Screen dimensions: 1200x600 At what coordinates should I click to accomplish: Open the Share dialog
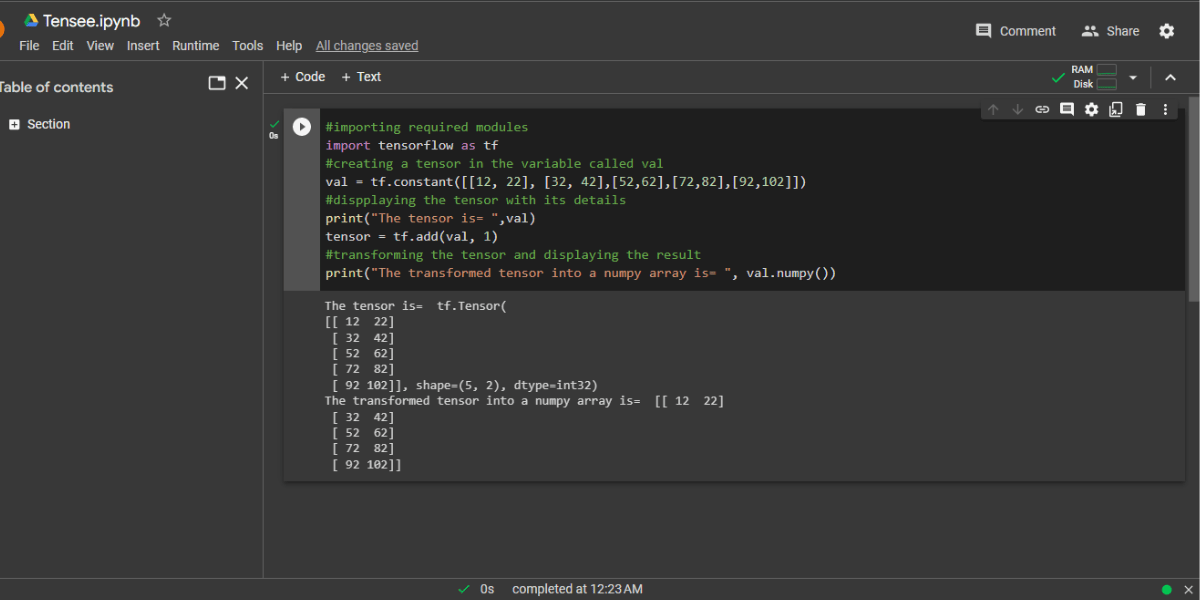click(1110, 30)
